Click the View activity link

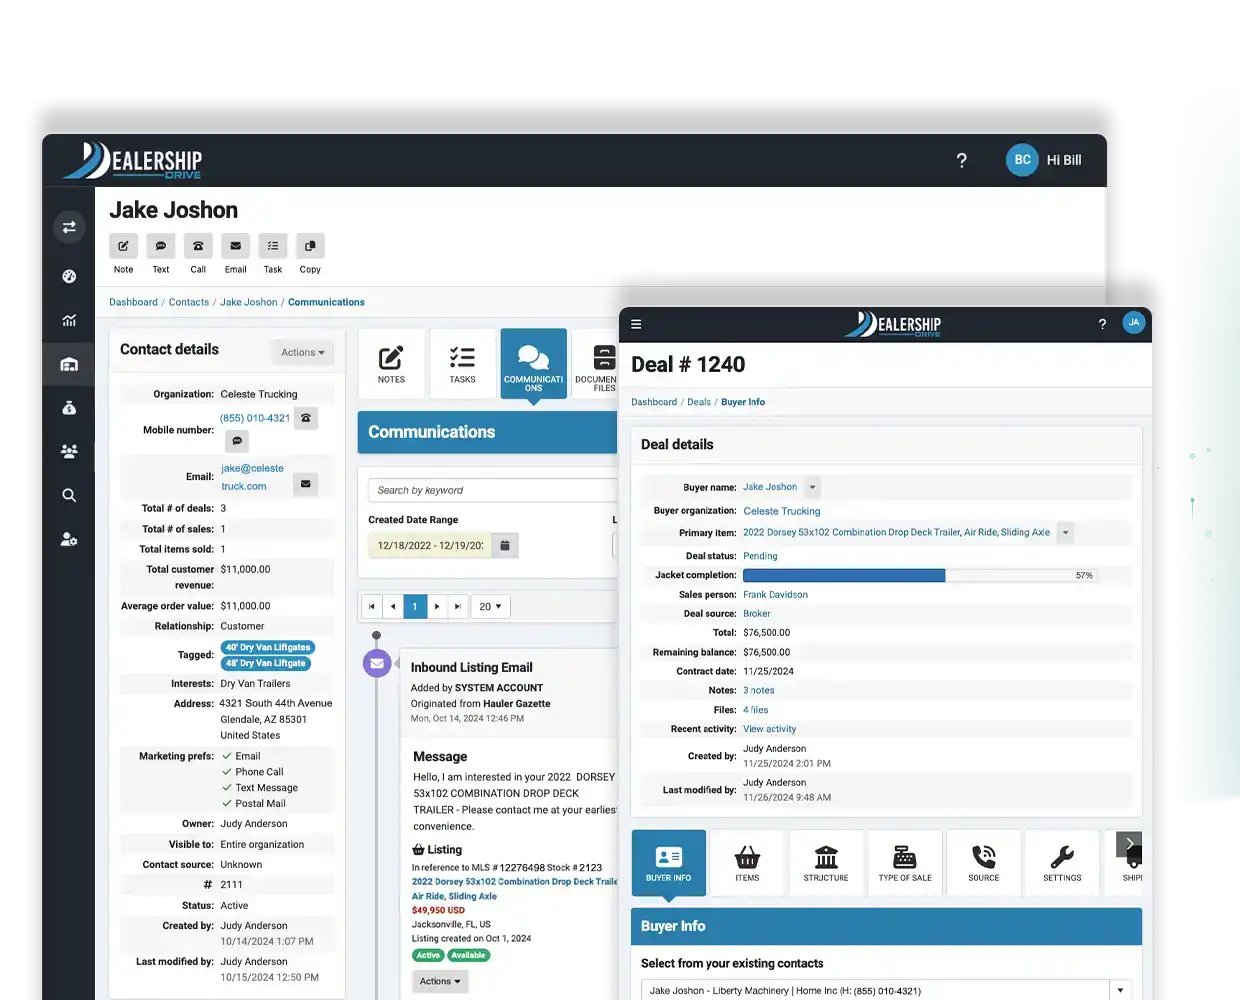click(x=769, y=729)
